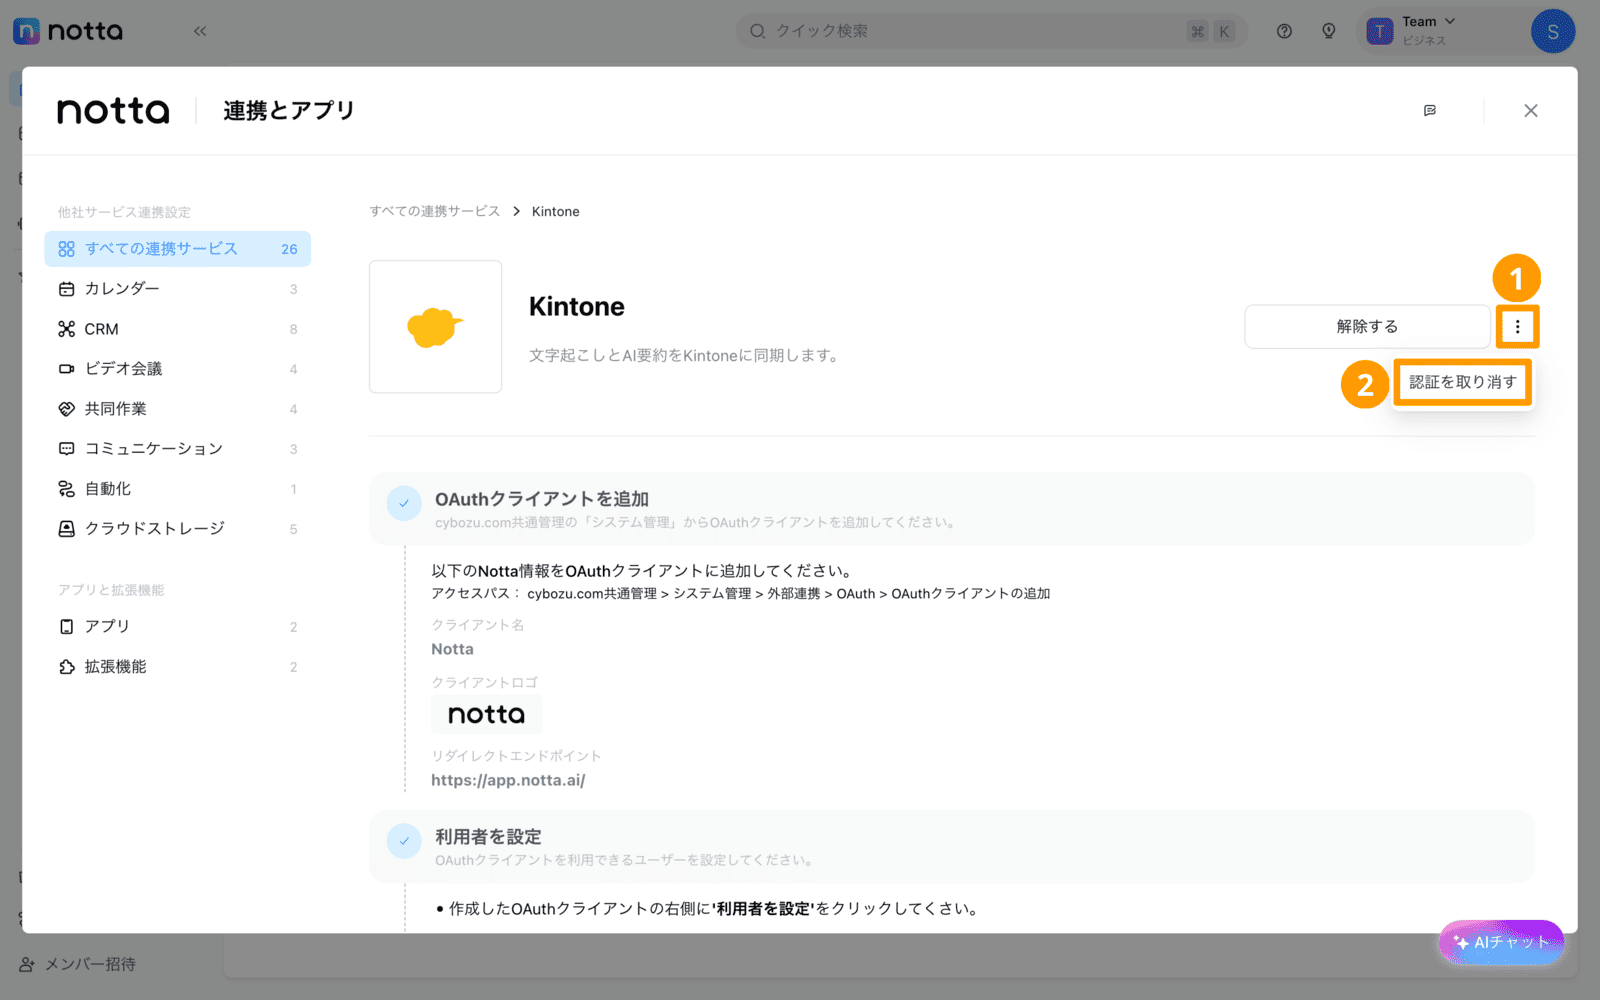This screenshot has height=1000, width=1600.
Task: Click the Kintone cloud logo thumbnail
Action: (x=435, y=327)
